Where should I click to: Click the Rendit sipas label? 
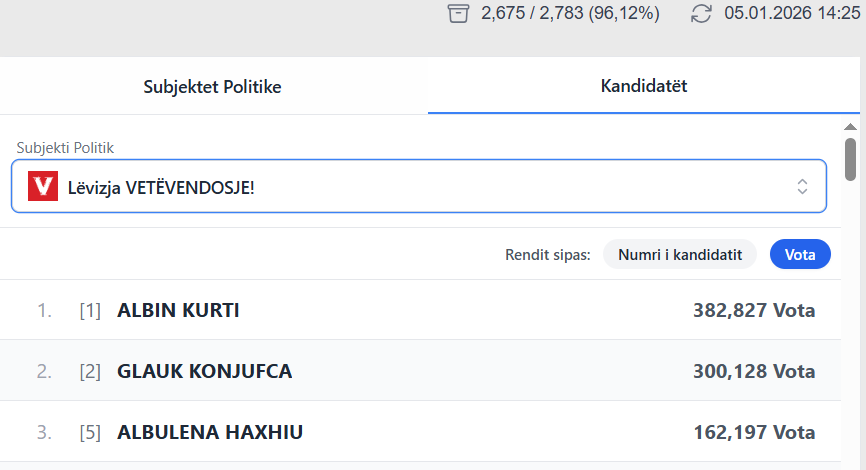(x=548, y=255)
